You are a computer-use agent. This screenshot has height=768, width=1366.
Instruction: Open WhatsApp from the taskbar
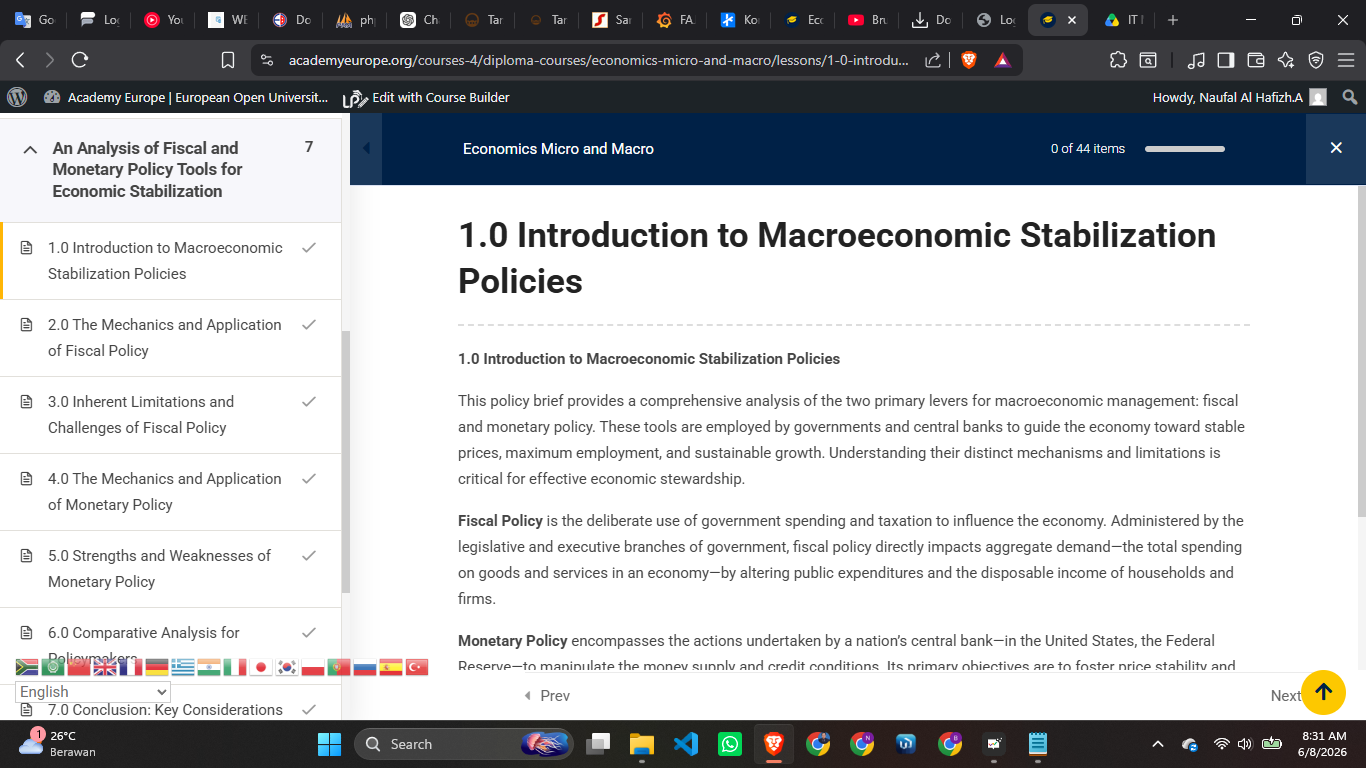[x=730, y=744]
